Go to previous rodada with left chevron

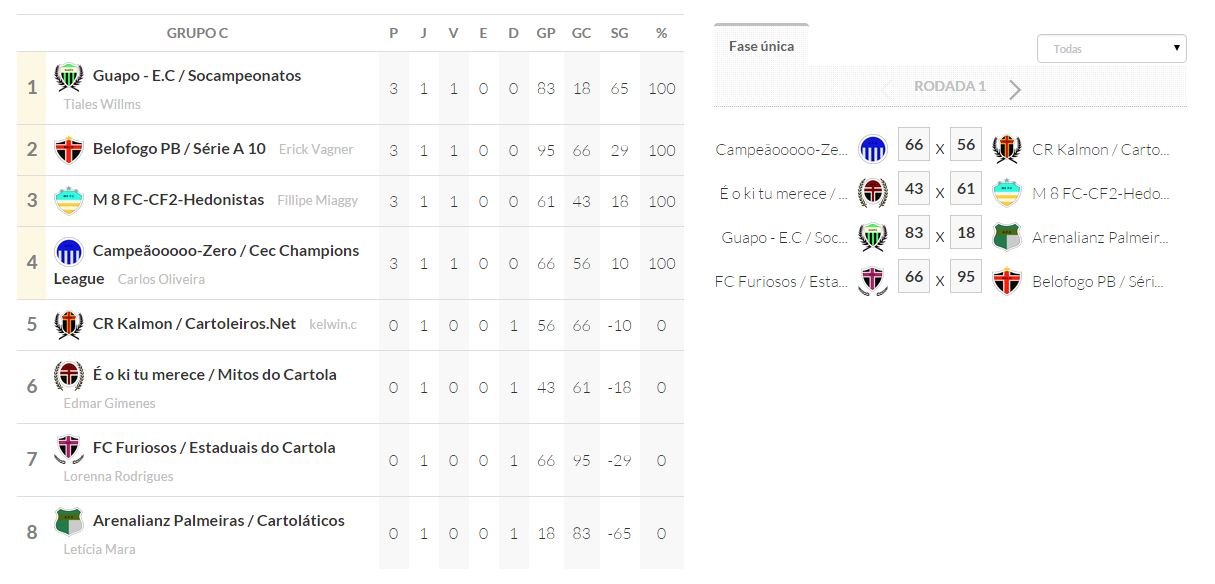[885, 90]
